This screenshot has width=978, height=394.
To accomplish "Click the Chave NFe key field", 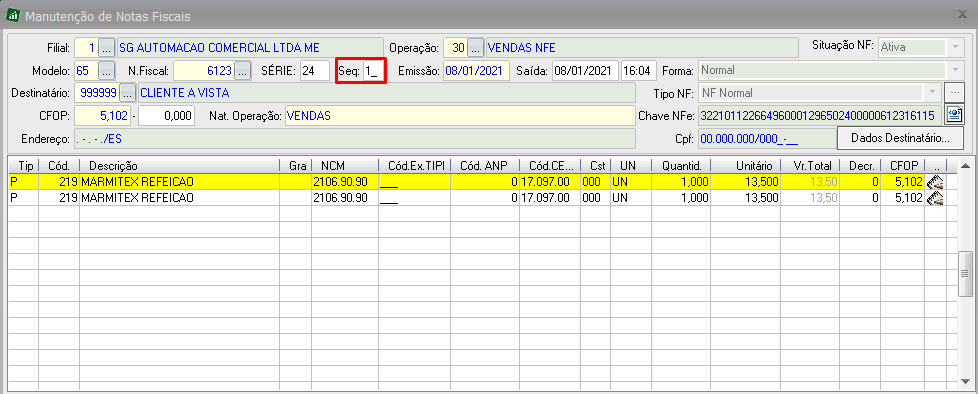I will 821,115.
